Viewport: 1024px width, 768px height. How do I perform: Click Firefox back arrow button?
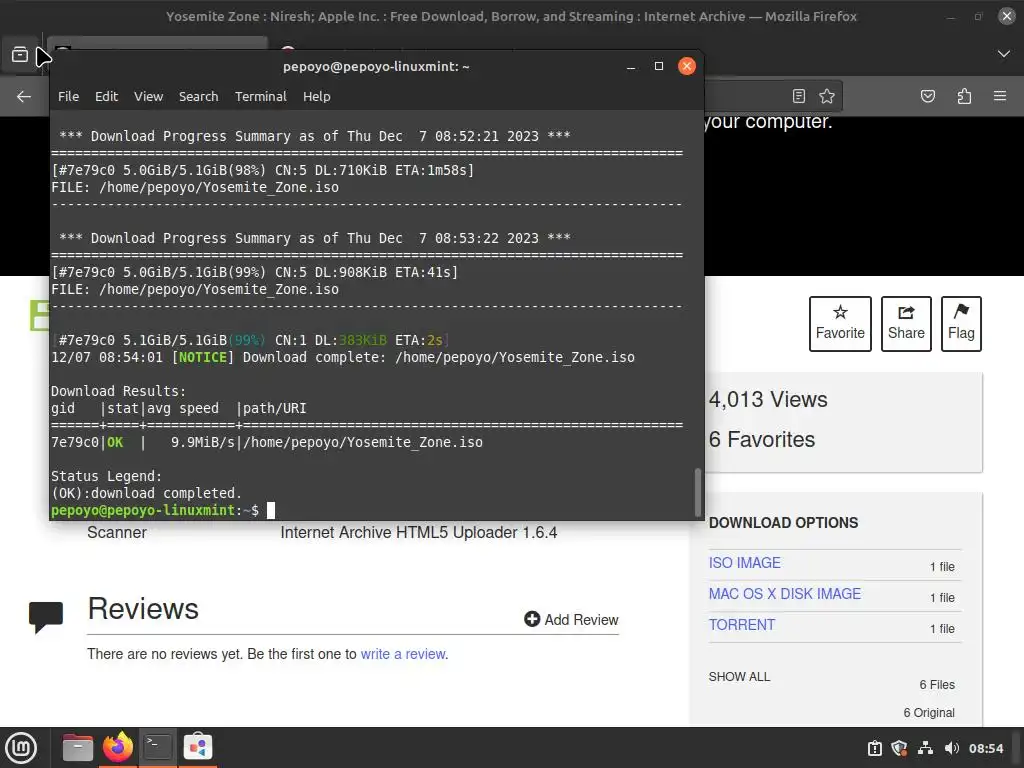pos(24,97)
